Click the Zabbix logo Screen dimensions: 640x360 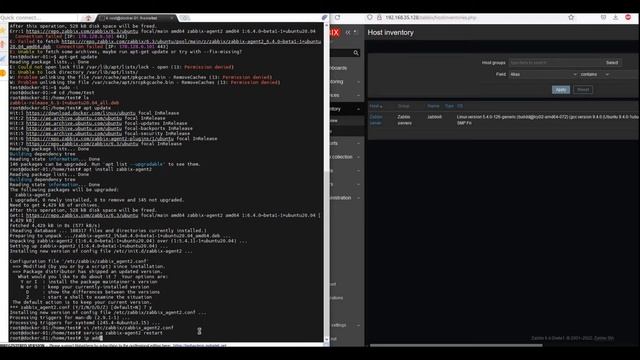click(334, 33)
